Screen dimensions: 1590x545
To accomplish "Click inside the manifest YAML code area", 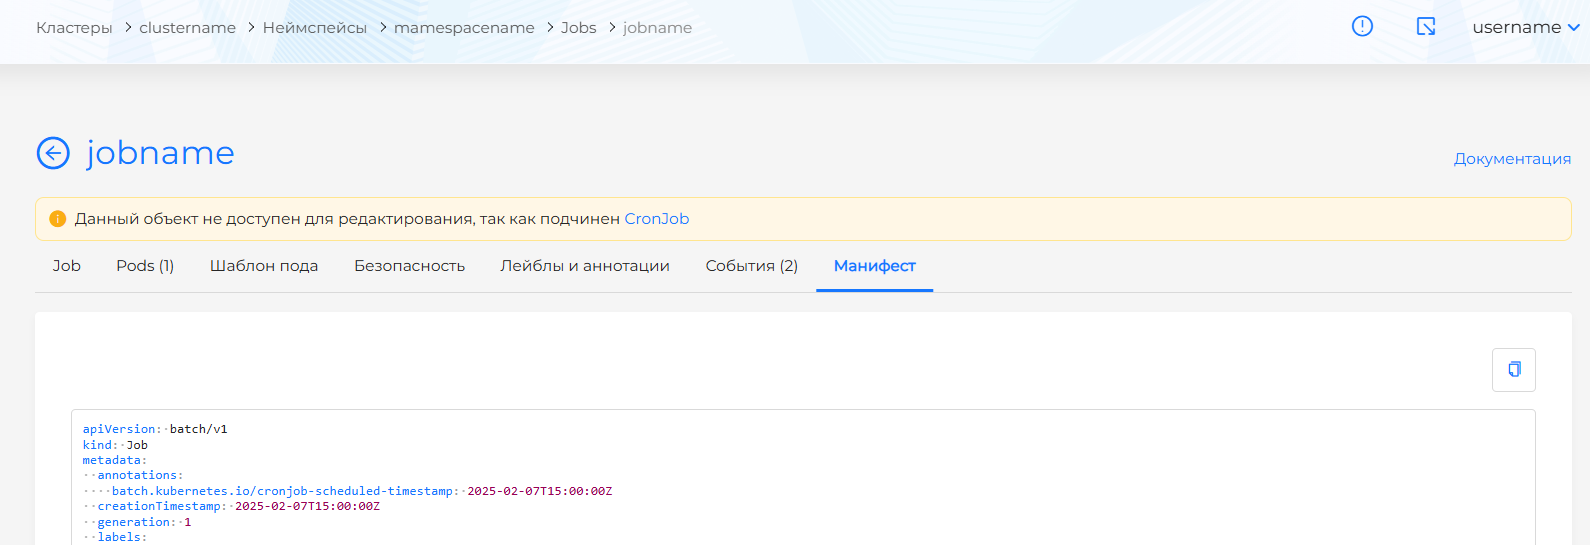I will pos(800,480).
